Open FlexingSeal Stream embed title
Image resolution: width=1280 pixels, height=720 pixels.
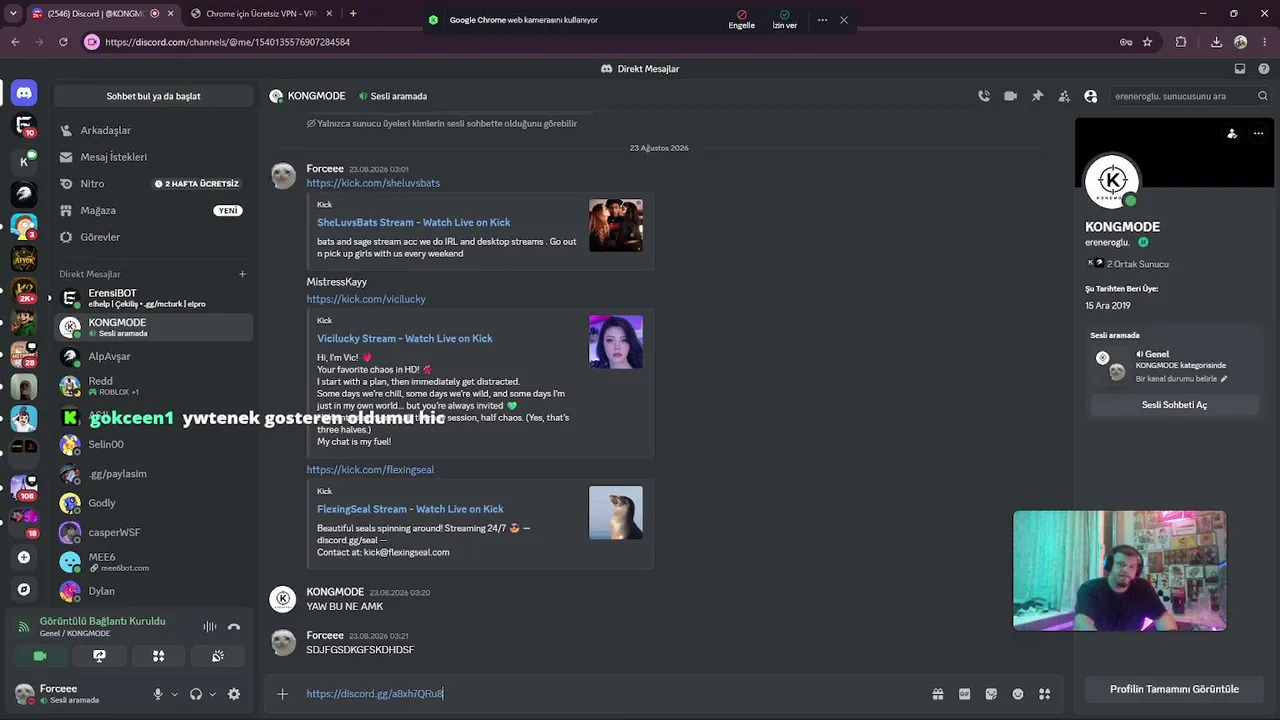pos(410,509)
